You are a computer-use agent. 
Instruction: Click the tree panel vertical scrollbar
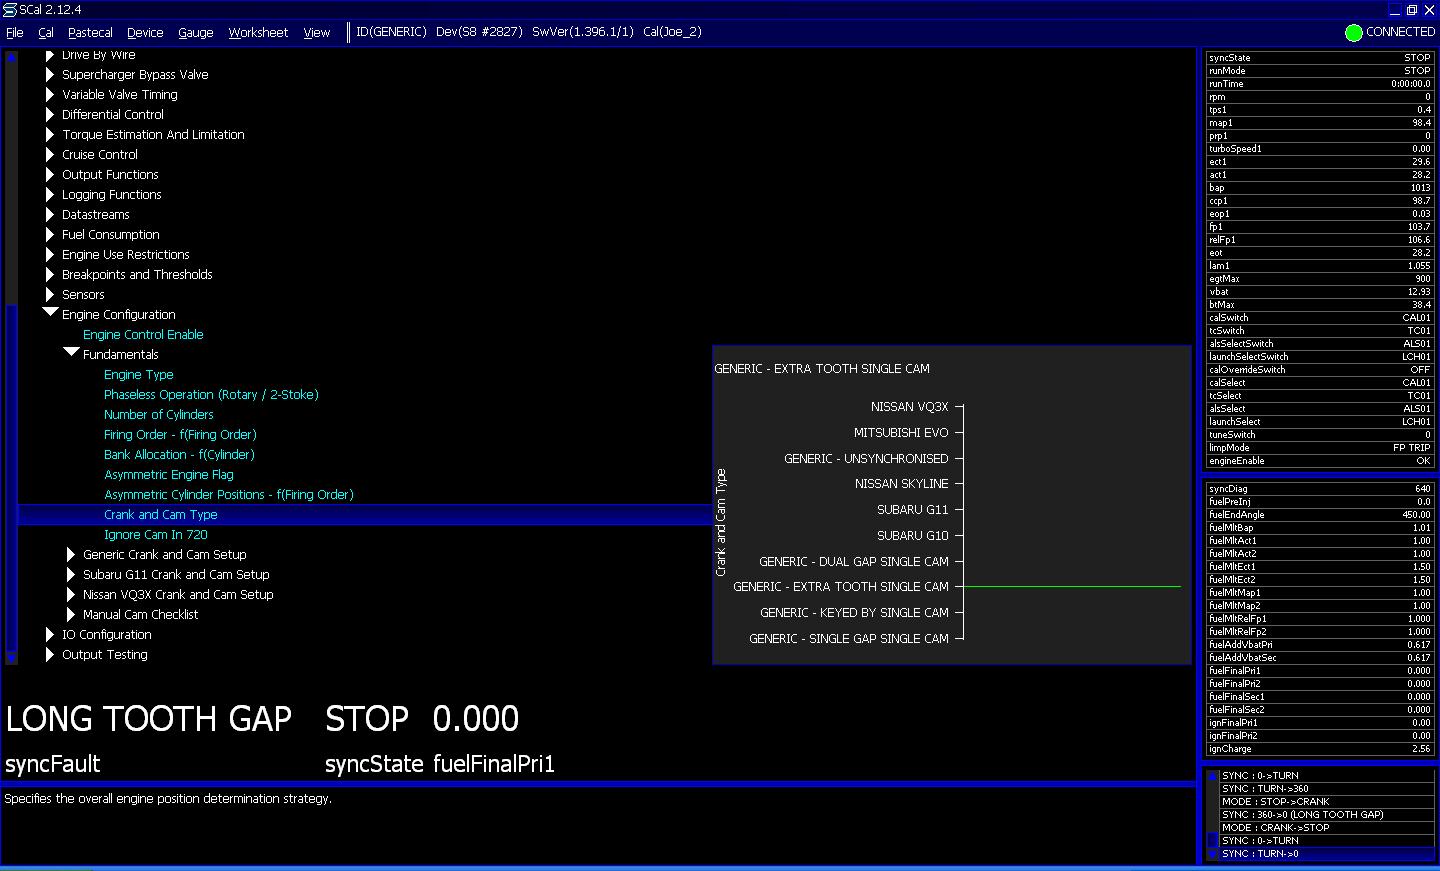click(x=11, y=357)
